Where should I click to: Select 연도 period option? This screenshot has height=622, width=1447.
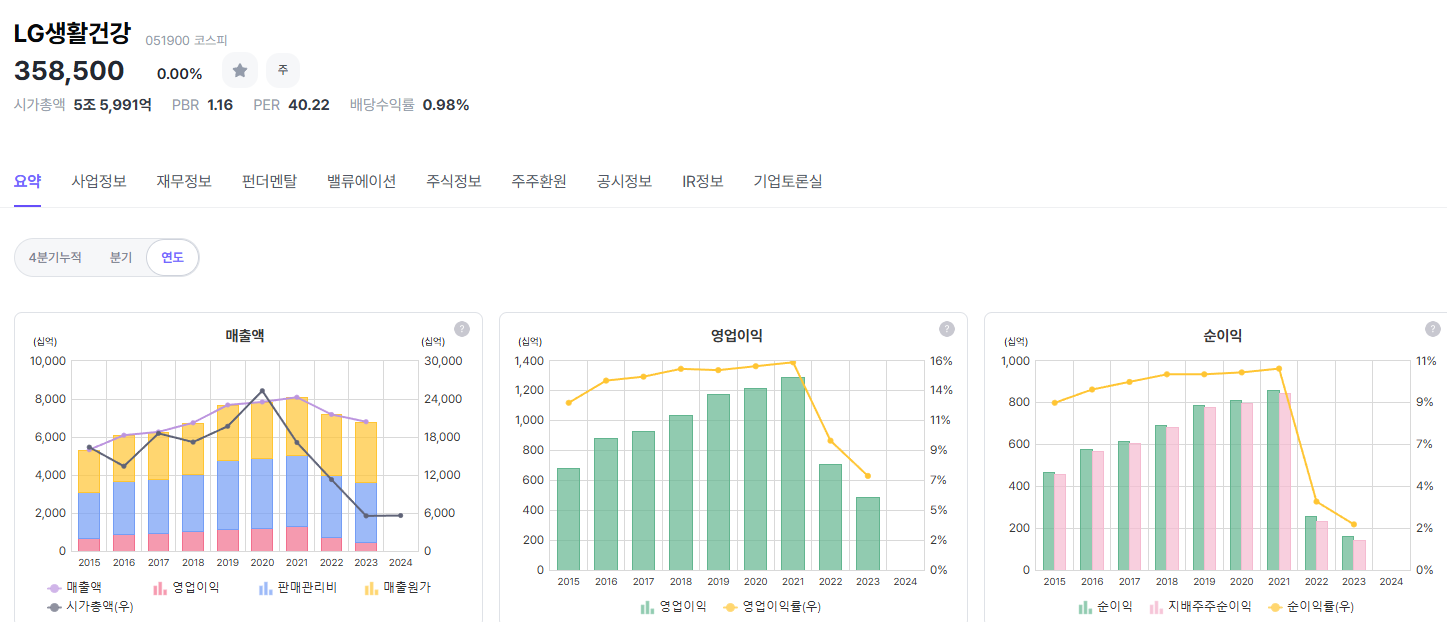pyautogui.click(x=173, y=257)
